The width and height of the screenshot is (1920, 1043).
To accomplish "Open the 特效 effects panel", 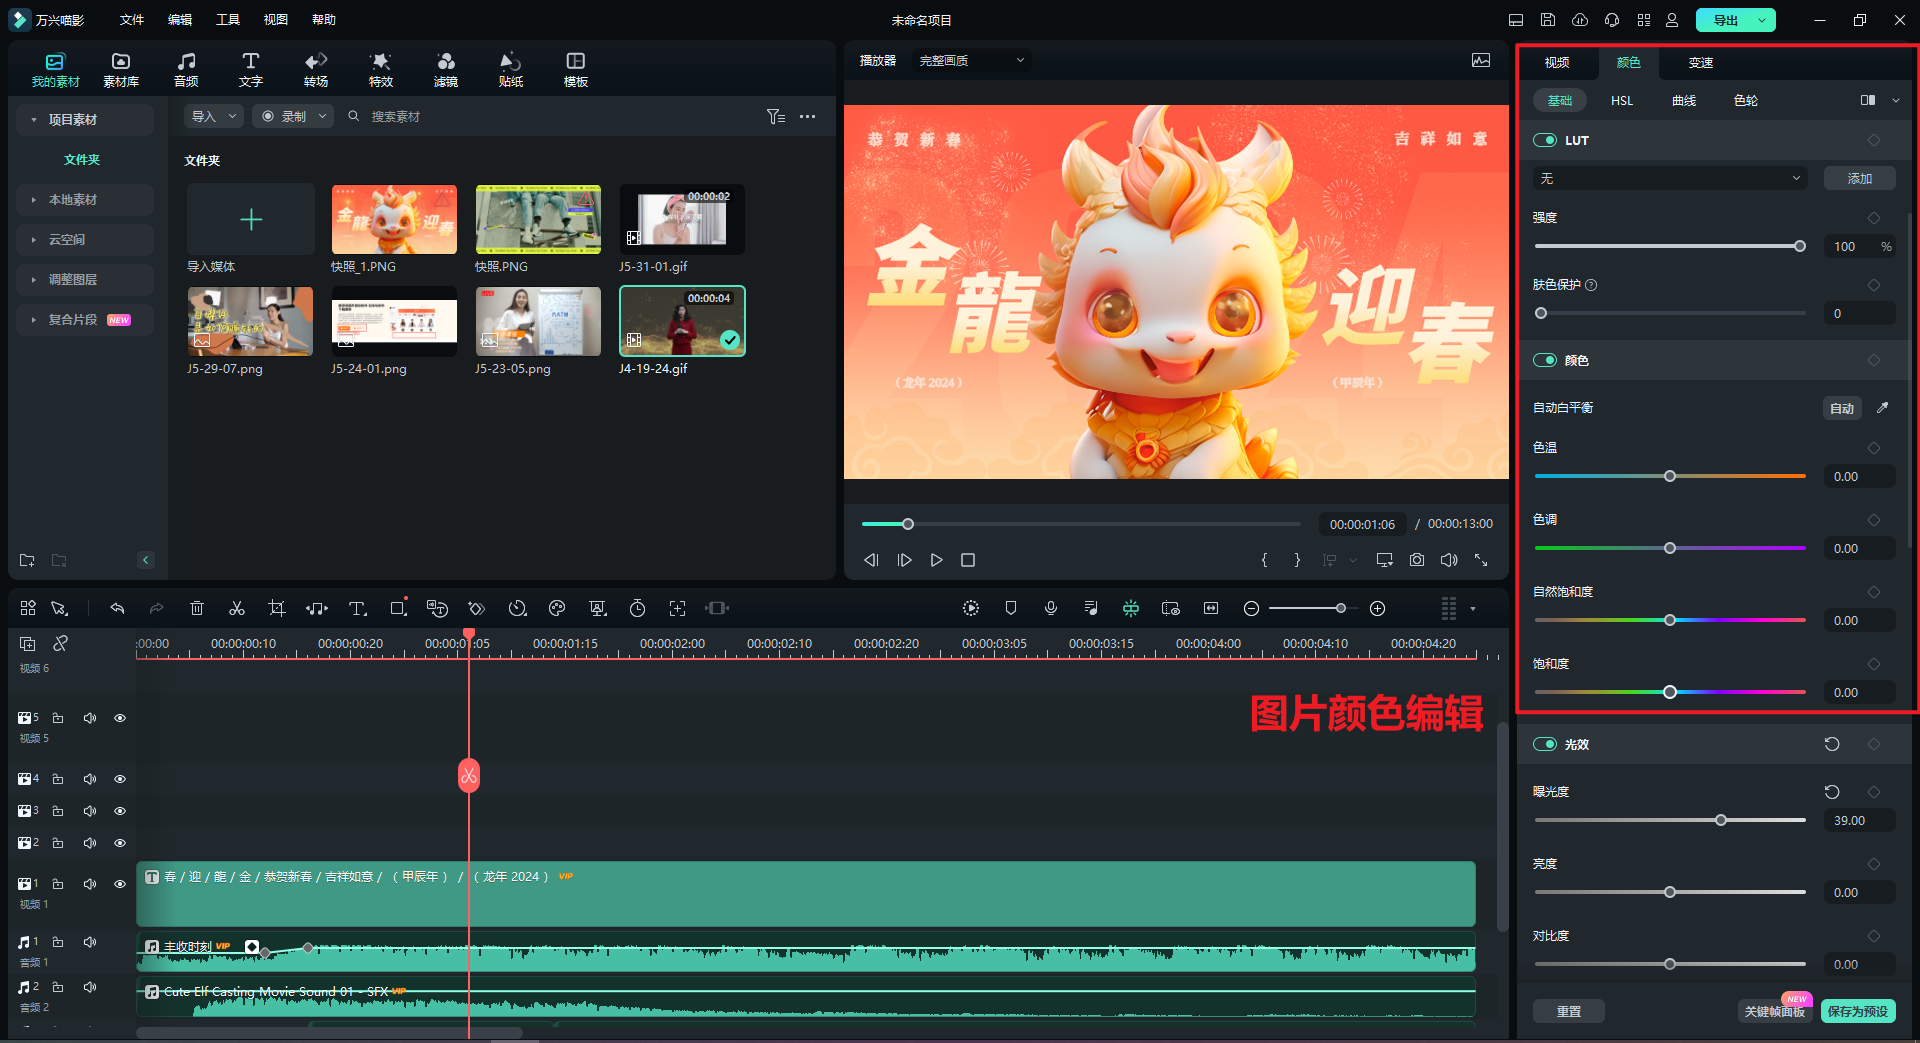I will [x=381, y=70].
